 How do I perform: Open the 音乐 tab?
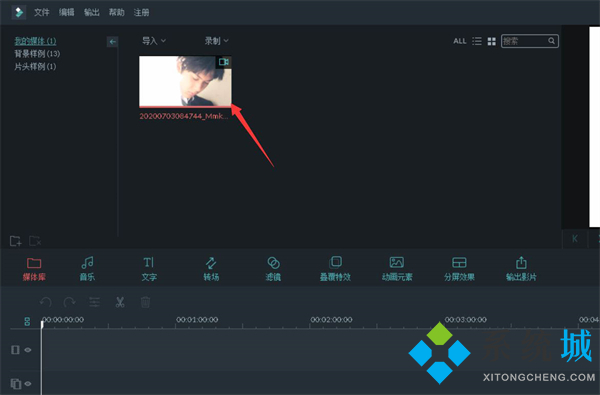pos(87,269)
